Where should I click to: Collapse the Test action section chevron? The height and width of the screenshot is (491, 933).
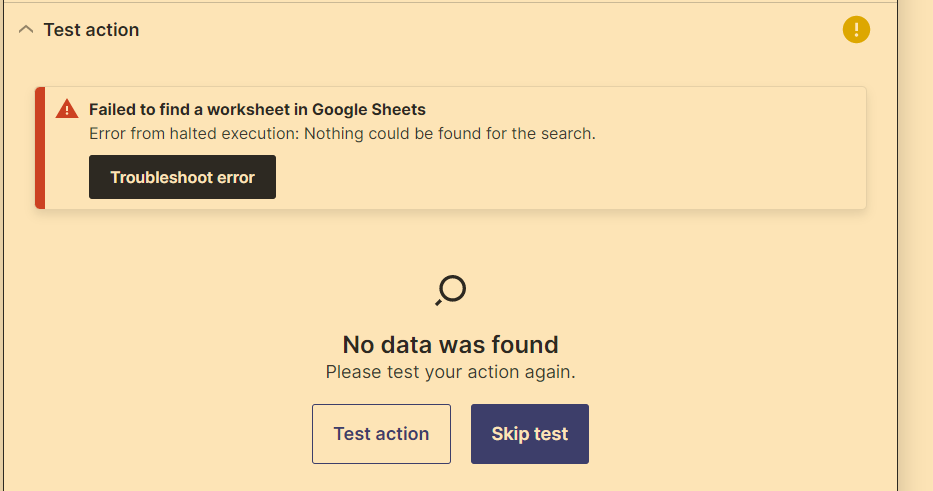tap(26, 29)
